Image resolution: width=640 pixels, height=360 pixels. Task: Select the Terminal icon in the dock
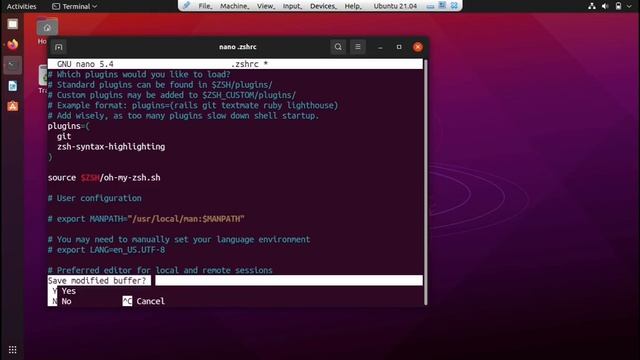click(x=13, y=65)
